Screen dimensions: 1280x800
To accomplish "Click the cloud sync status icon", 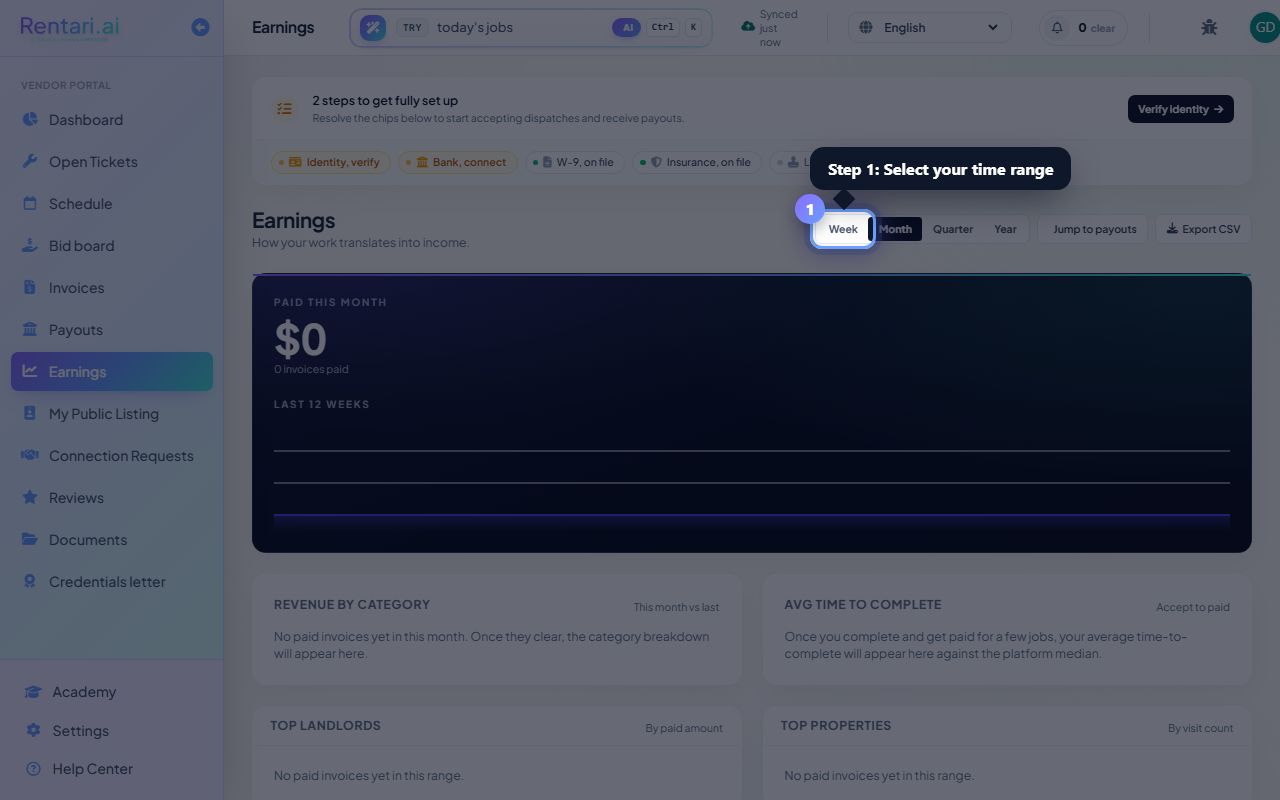I will click(747, 27).
